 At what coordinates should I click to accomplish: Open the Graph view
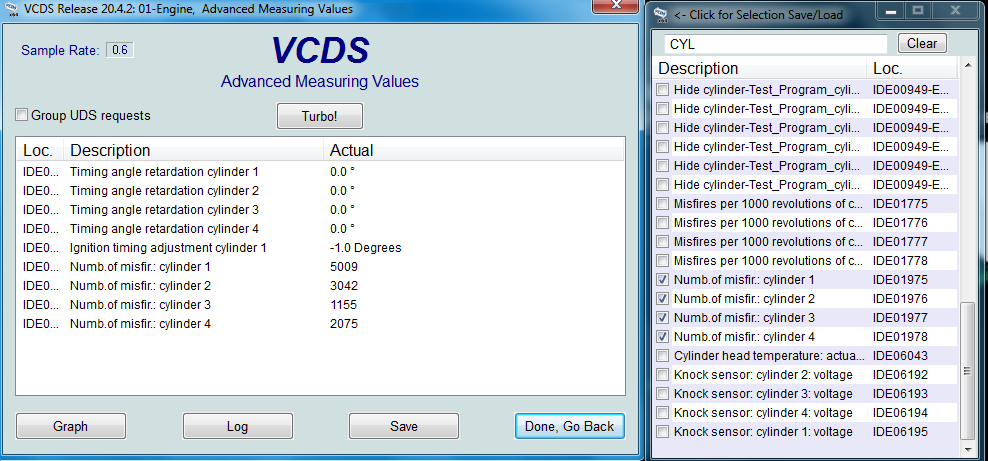pos(71,426)
